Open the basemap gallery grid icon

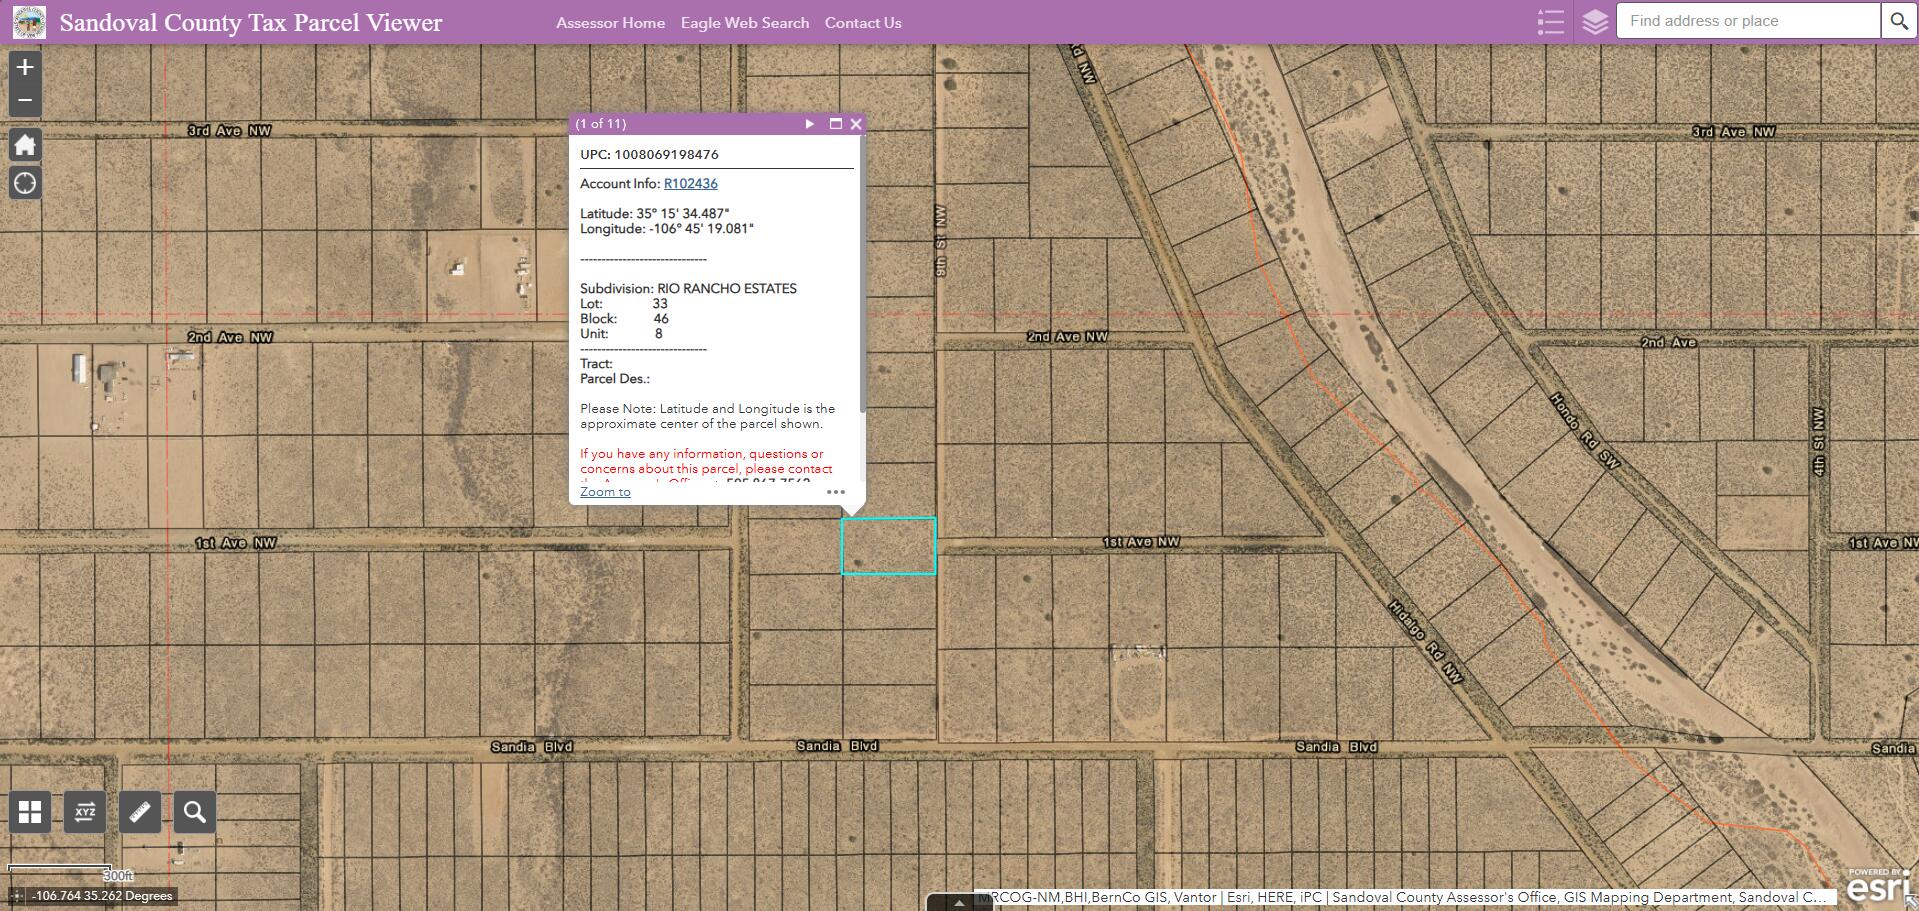[30, 812]
